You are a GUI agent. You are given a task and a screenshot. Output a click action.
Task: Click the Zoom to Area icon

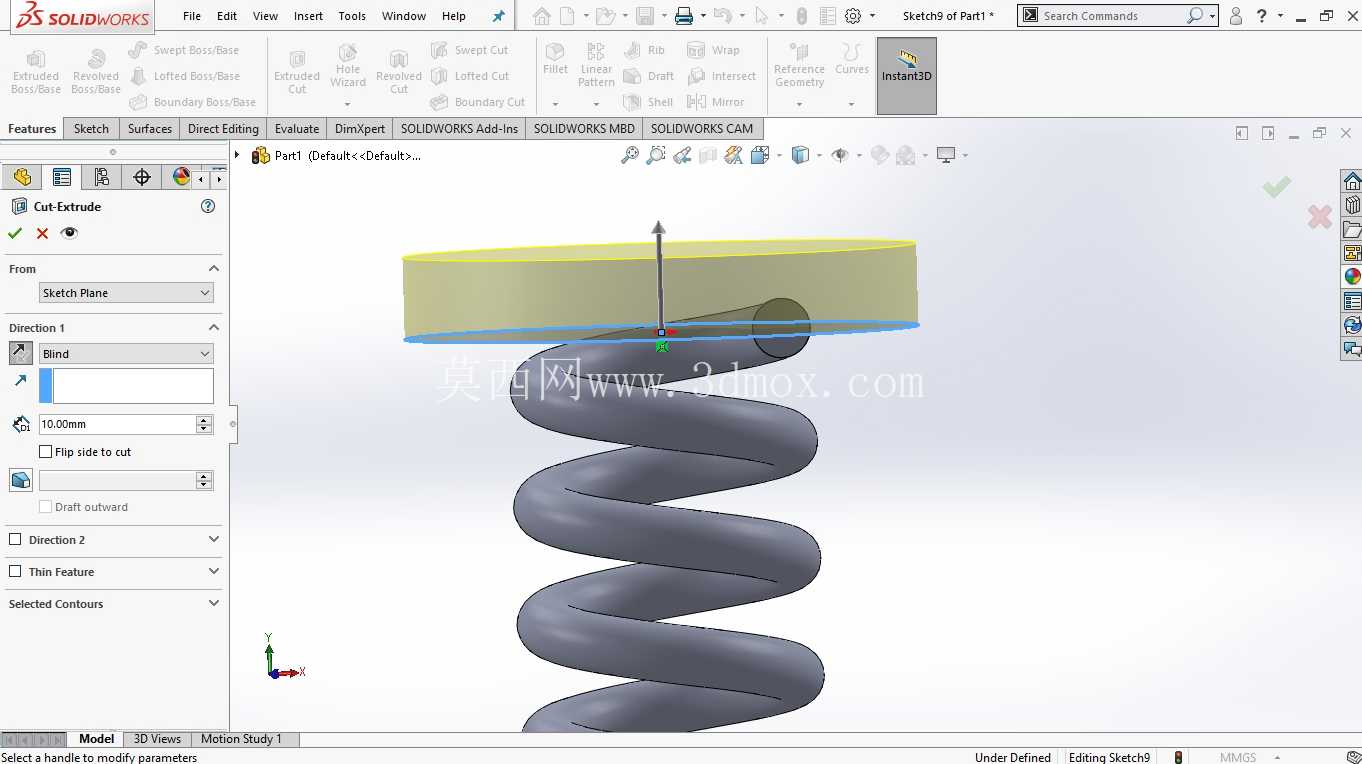(x=656, y=155)
